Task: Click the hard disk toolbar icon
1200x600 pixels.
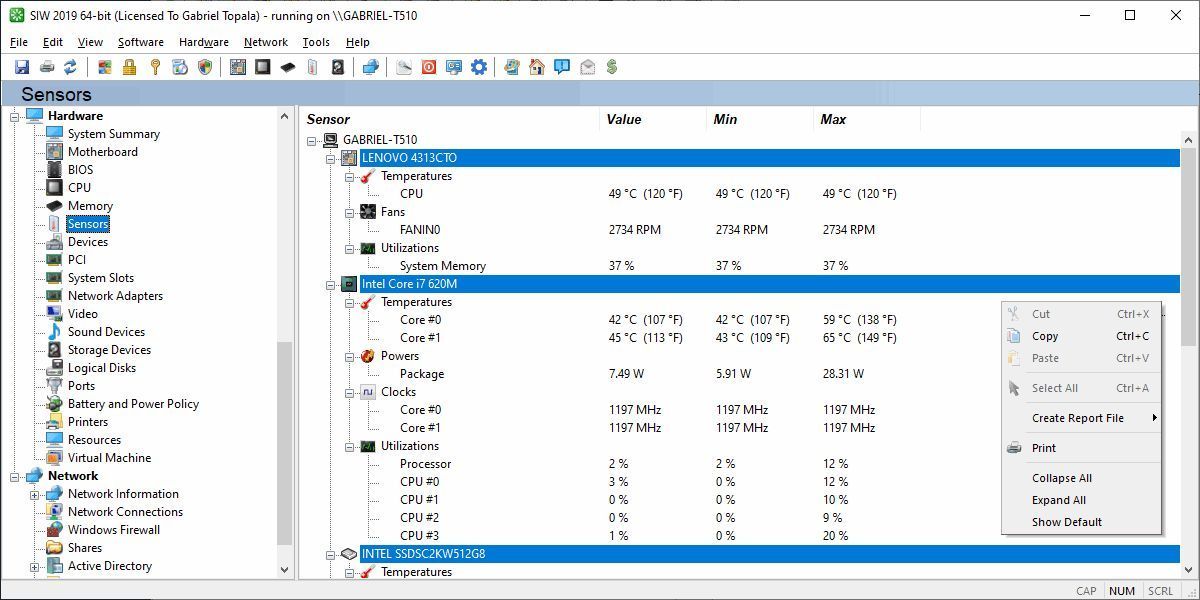Action: tap(338, 67)
